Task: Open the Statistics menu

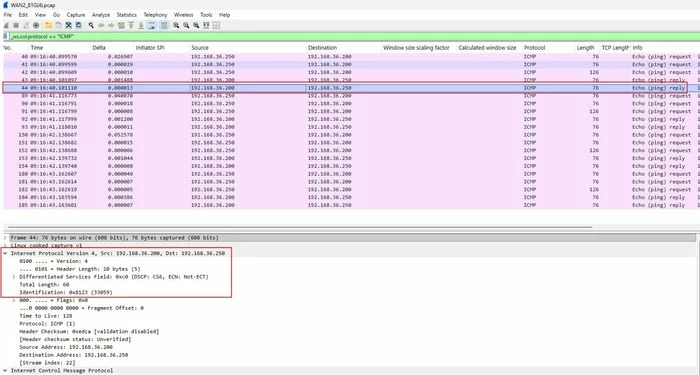Action: click(x=126, y=15)
